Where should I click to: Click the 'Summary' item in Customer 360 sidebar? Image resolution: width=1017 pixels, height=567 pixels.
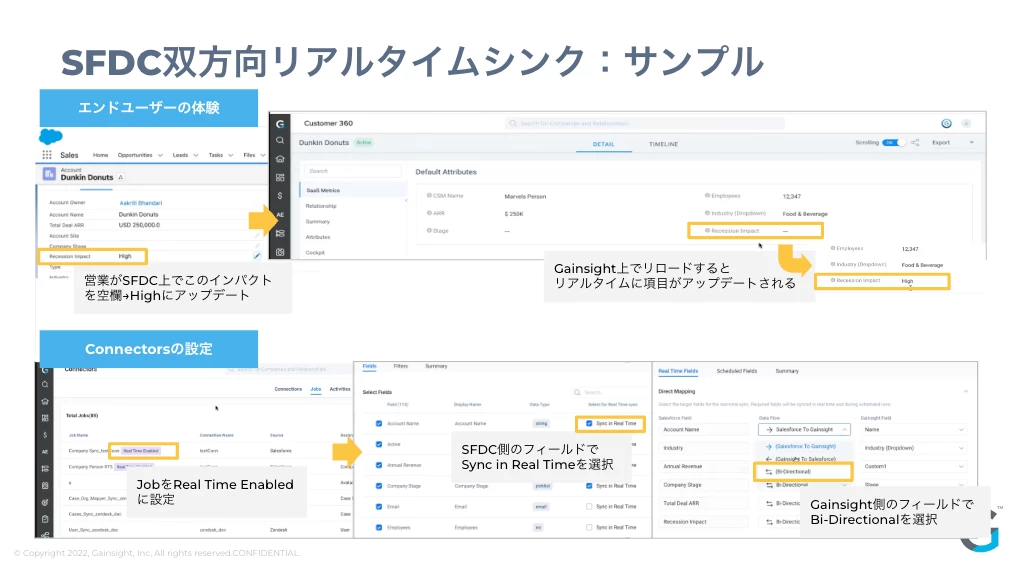point(318,222)
